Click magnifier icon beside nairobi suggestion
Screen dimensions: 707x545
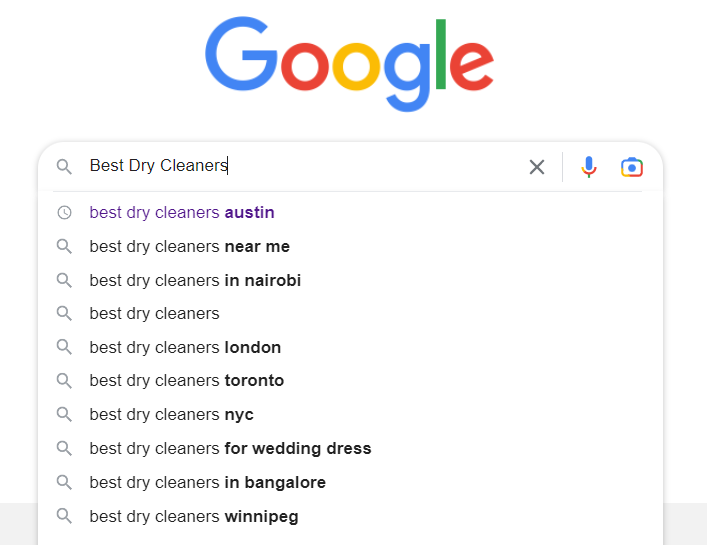pyautogui.click(x=64, y=280)
